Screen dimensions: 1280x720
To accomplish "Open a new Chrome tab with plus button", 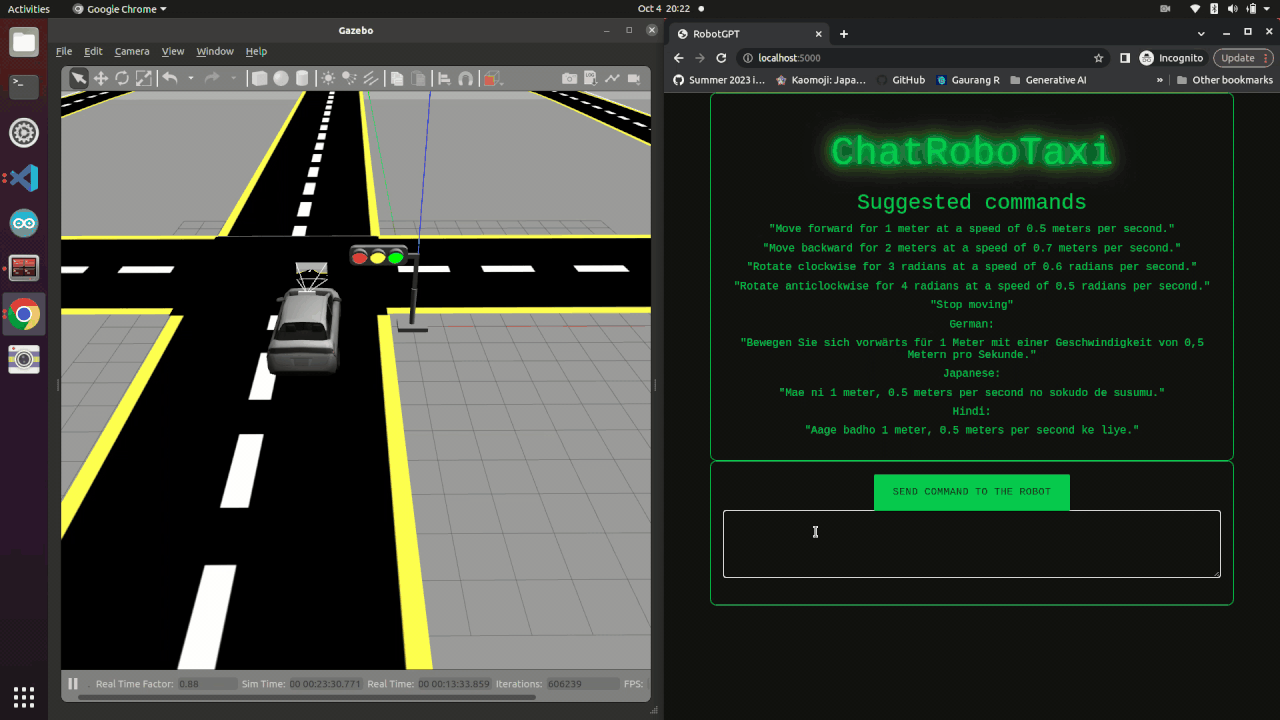I will [x=843, y=34].
